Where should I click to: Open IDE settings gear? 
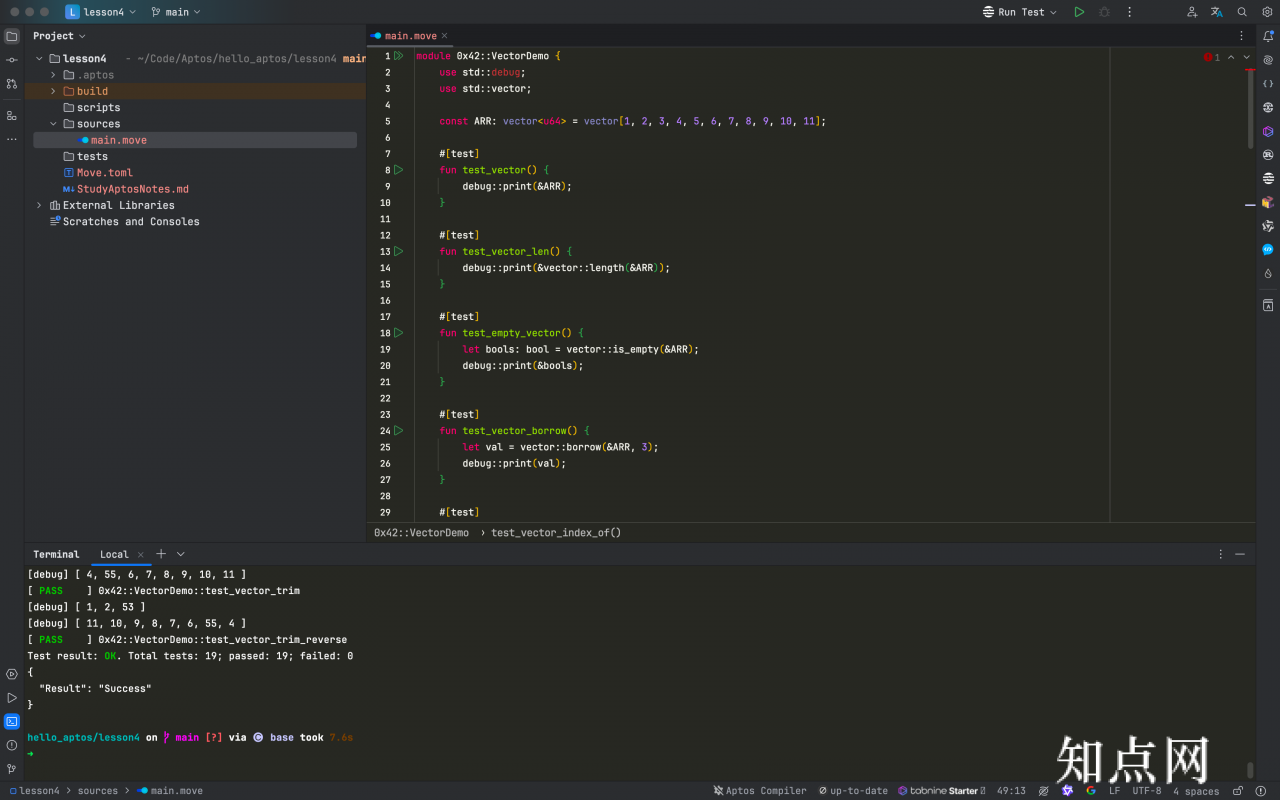click(1267, 12)
